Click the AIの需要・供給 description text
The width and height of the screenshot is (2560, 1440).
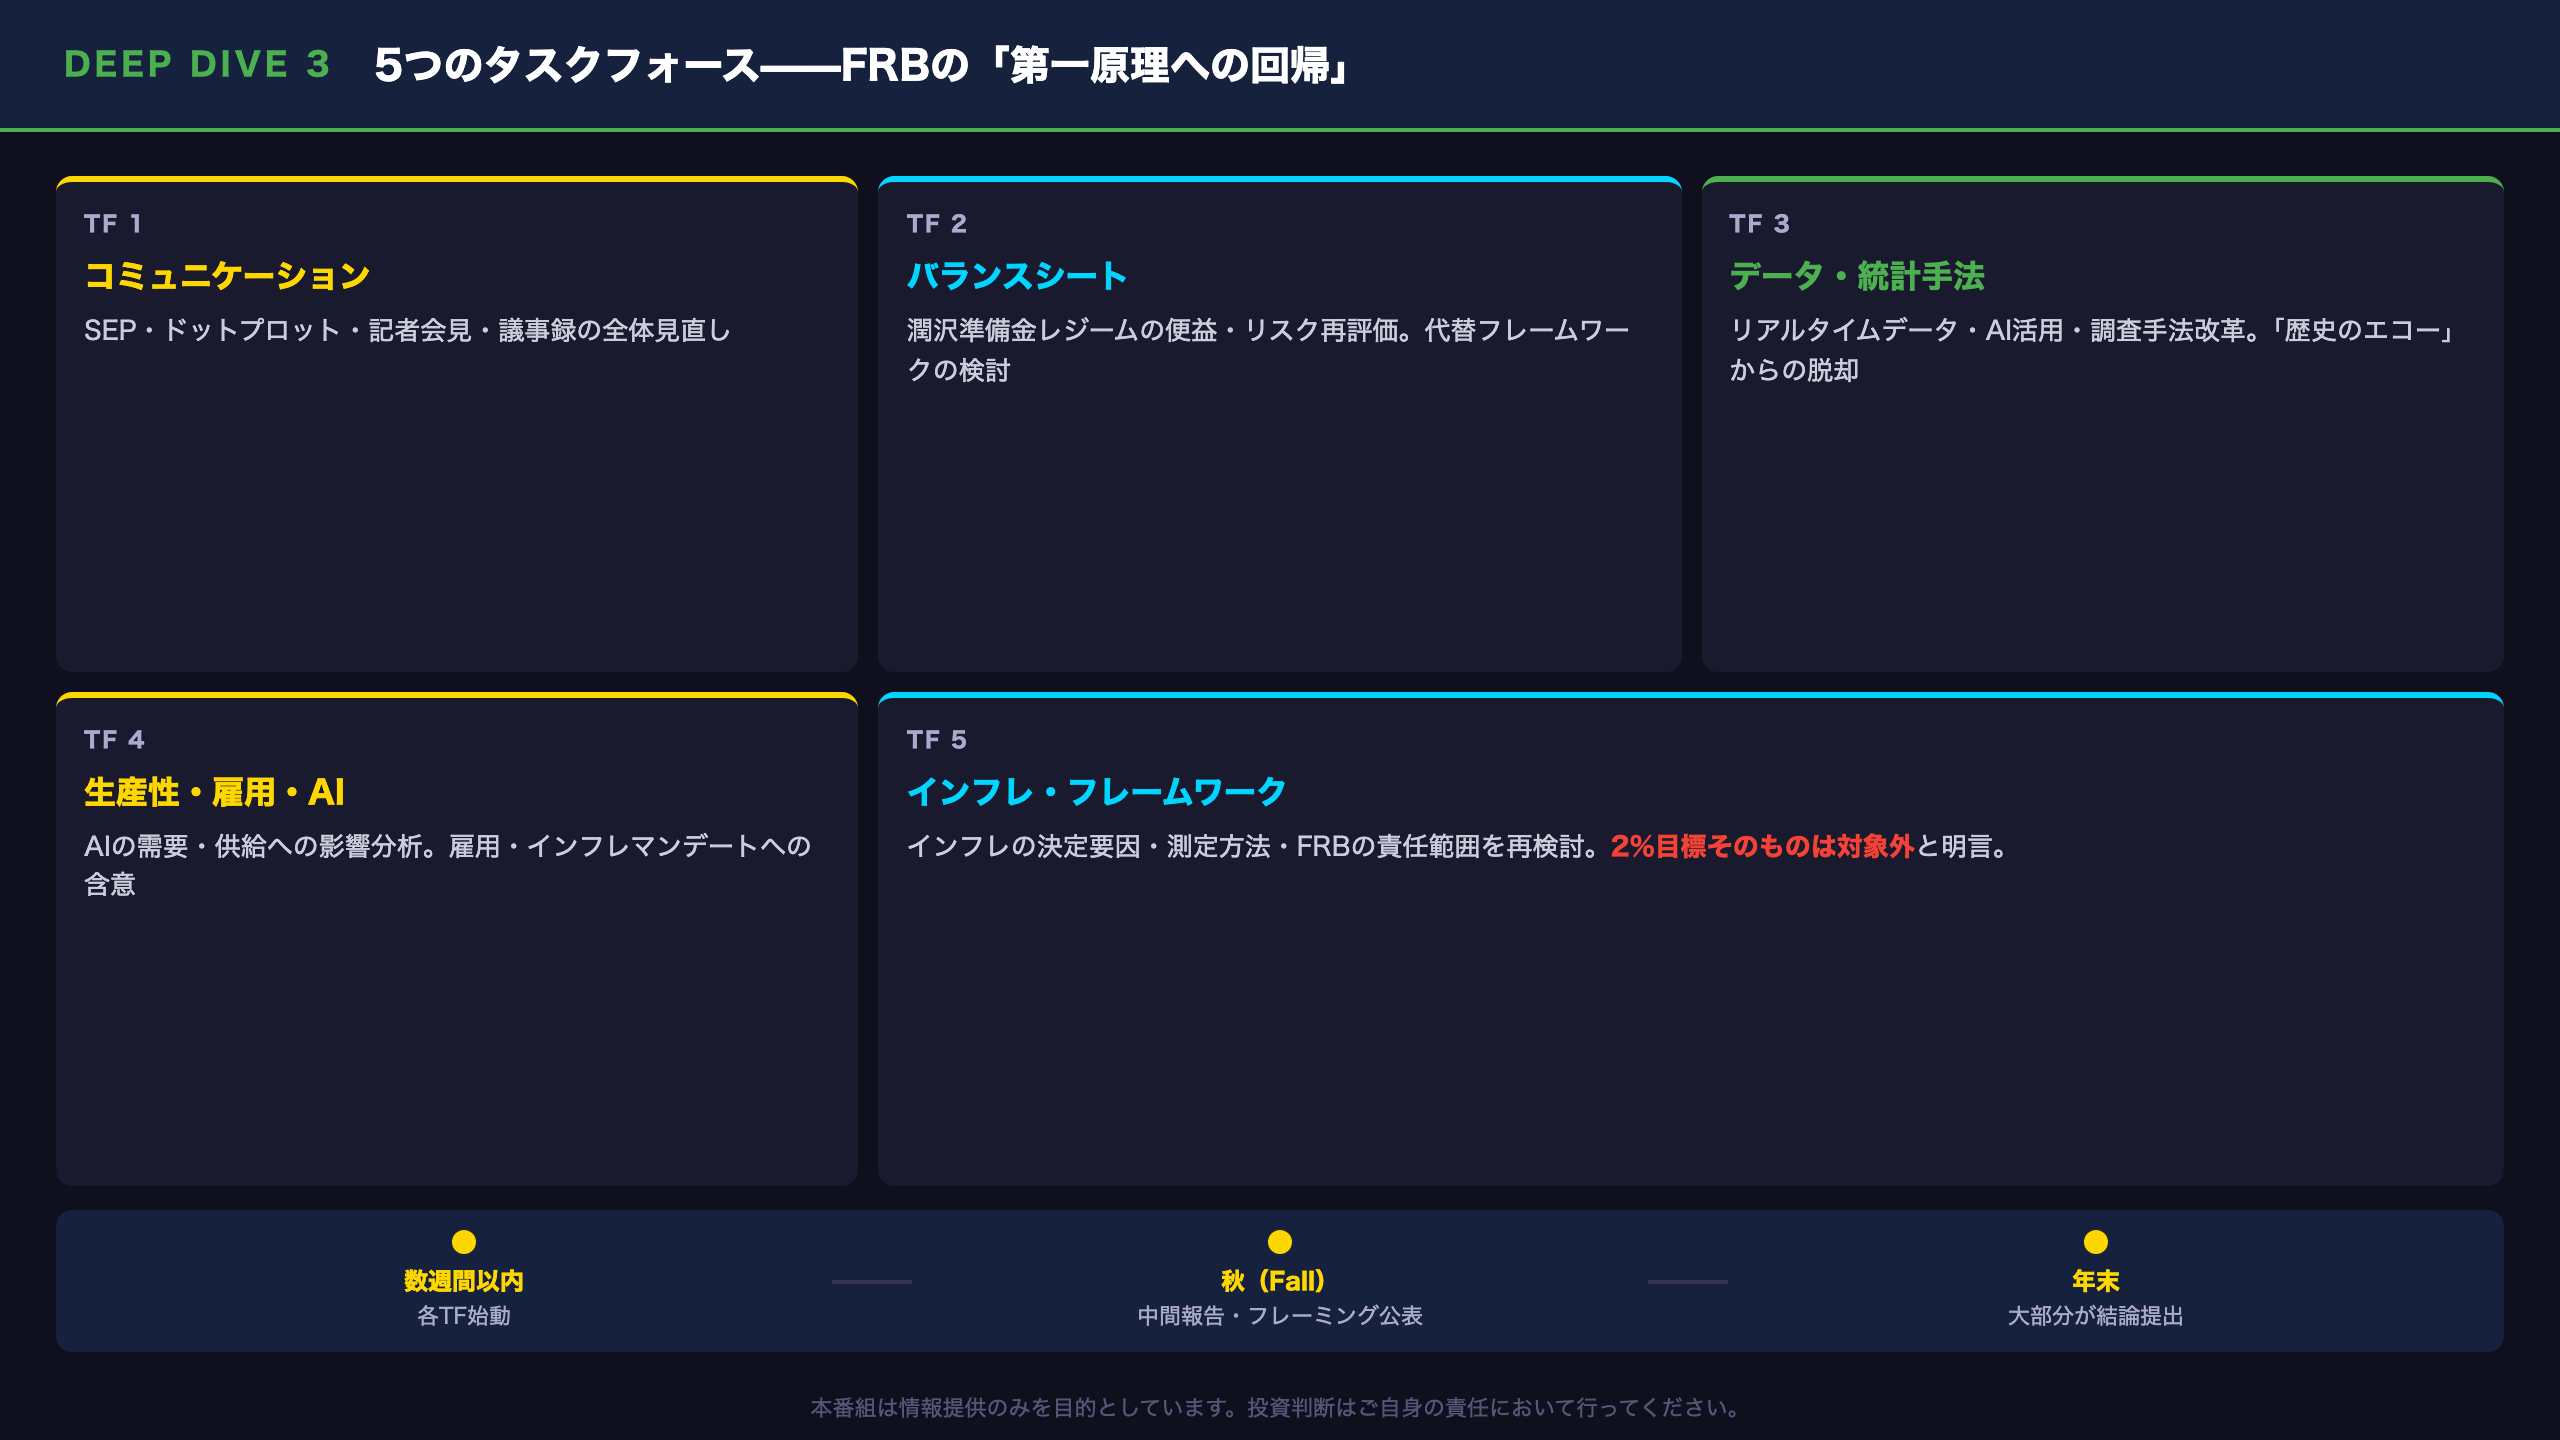448,865
